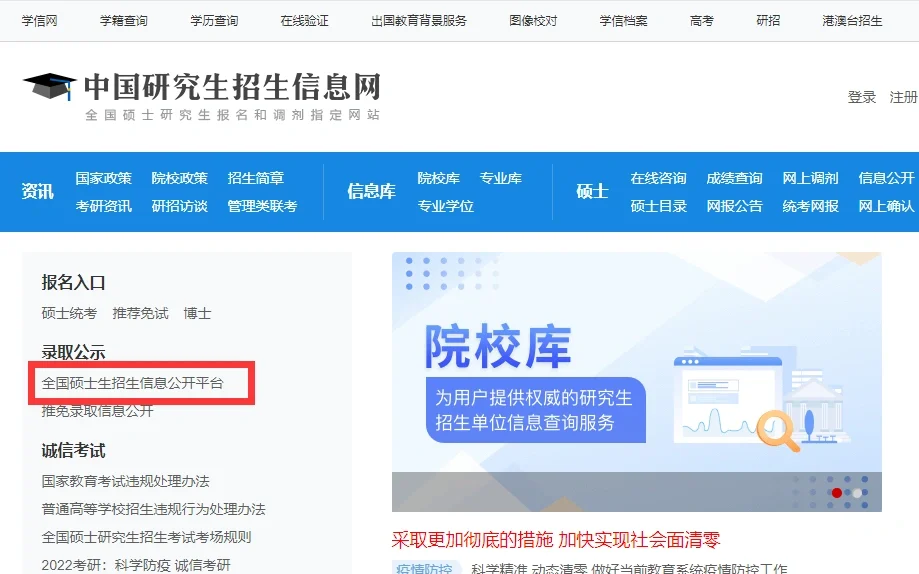The height and width of the screenshot is (574, 919).
Task: Open 推免录取信息公开 link
Action: pos(97,411)
